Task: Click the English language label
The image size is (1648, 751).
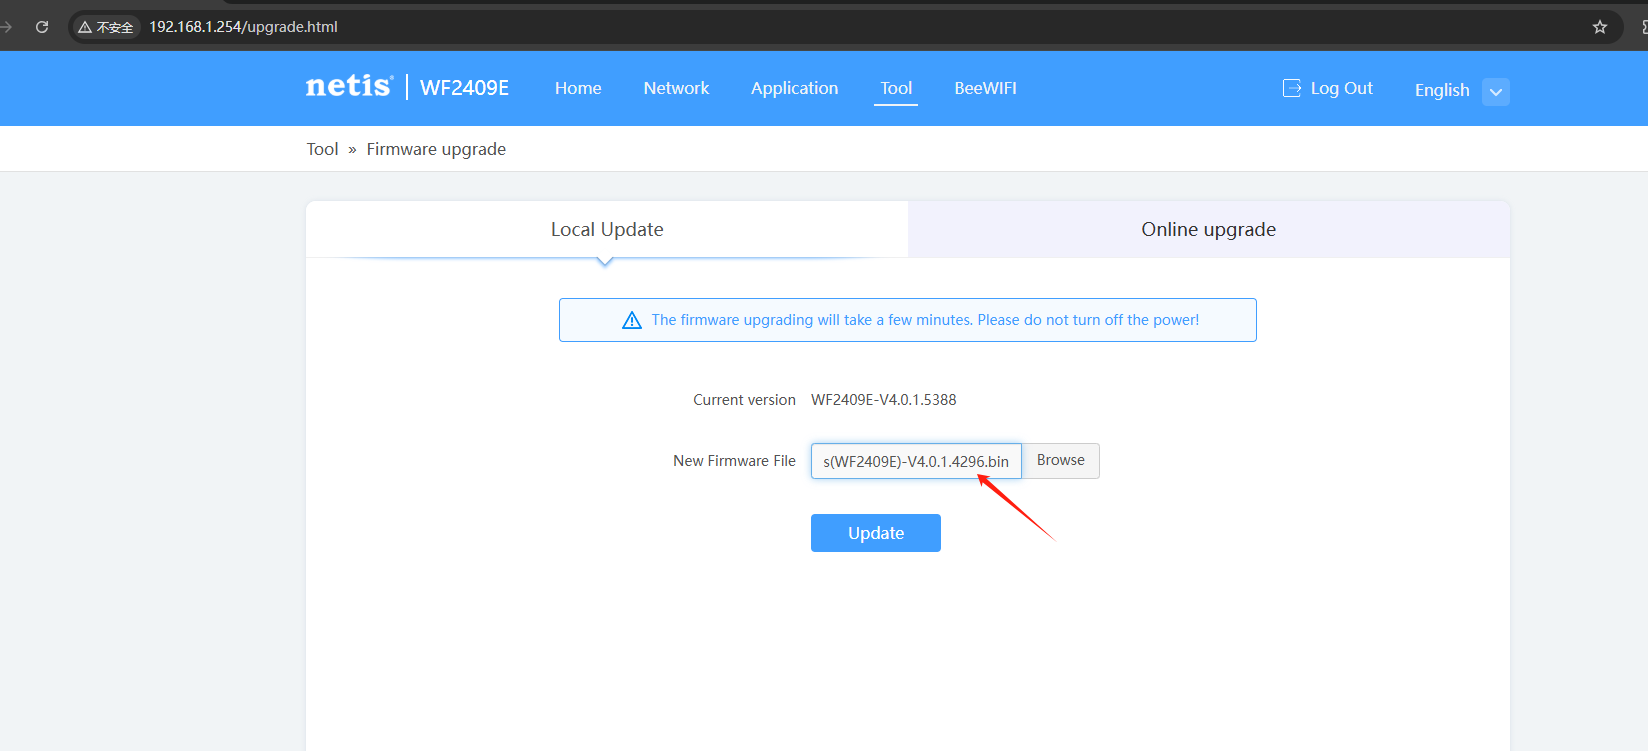Action: click(x=1442, y=90)
